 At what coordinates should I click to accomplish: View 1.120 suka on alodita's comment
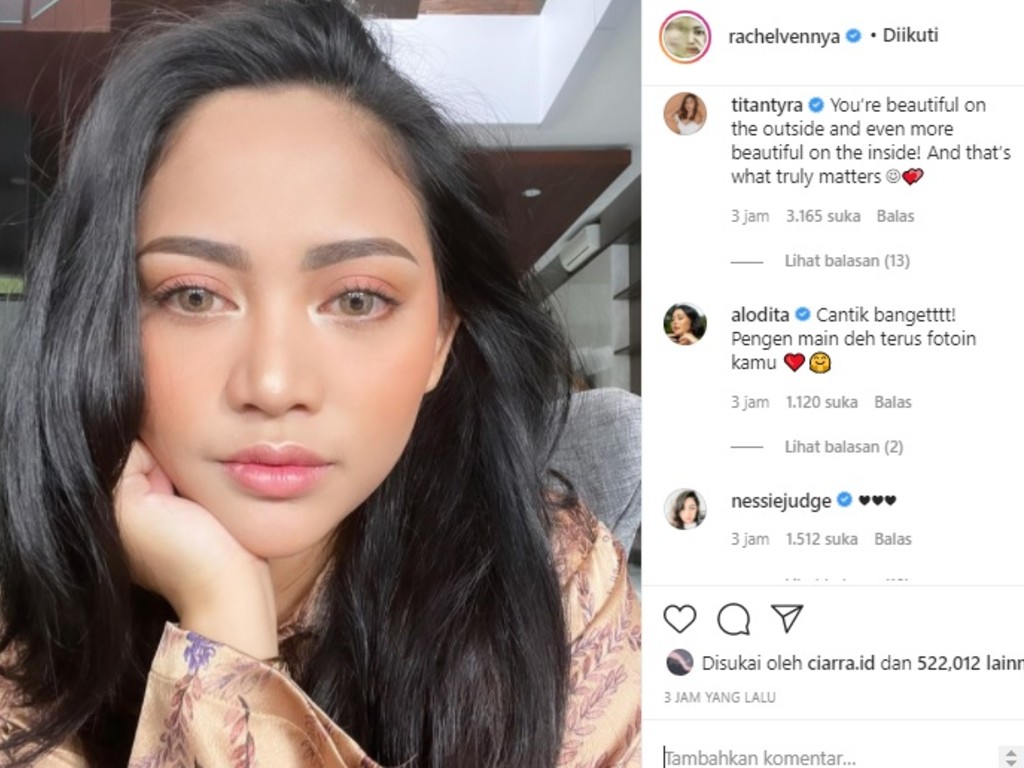click(x=822, y=402)
